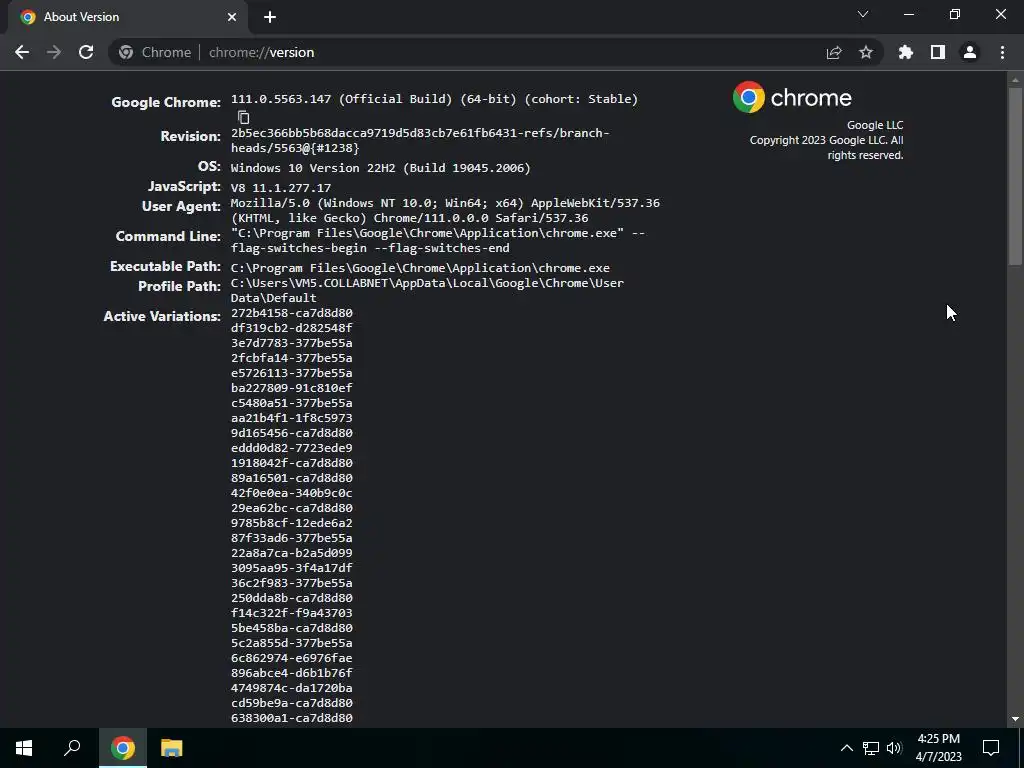This screenshot has width=1024, height=768.
Task: Click the Google Chrome label
Action: click(x=166, y=103)
